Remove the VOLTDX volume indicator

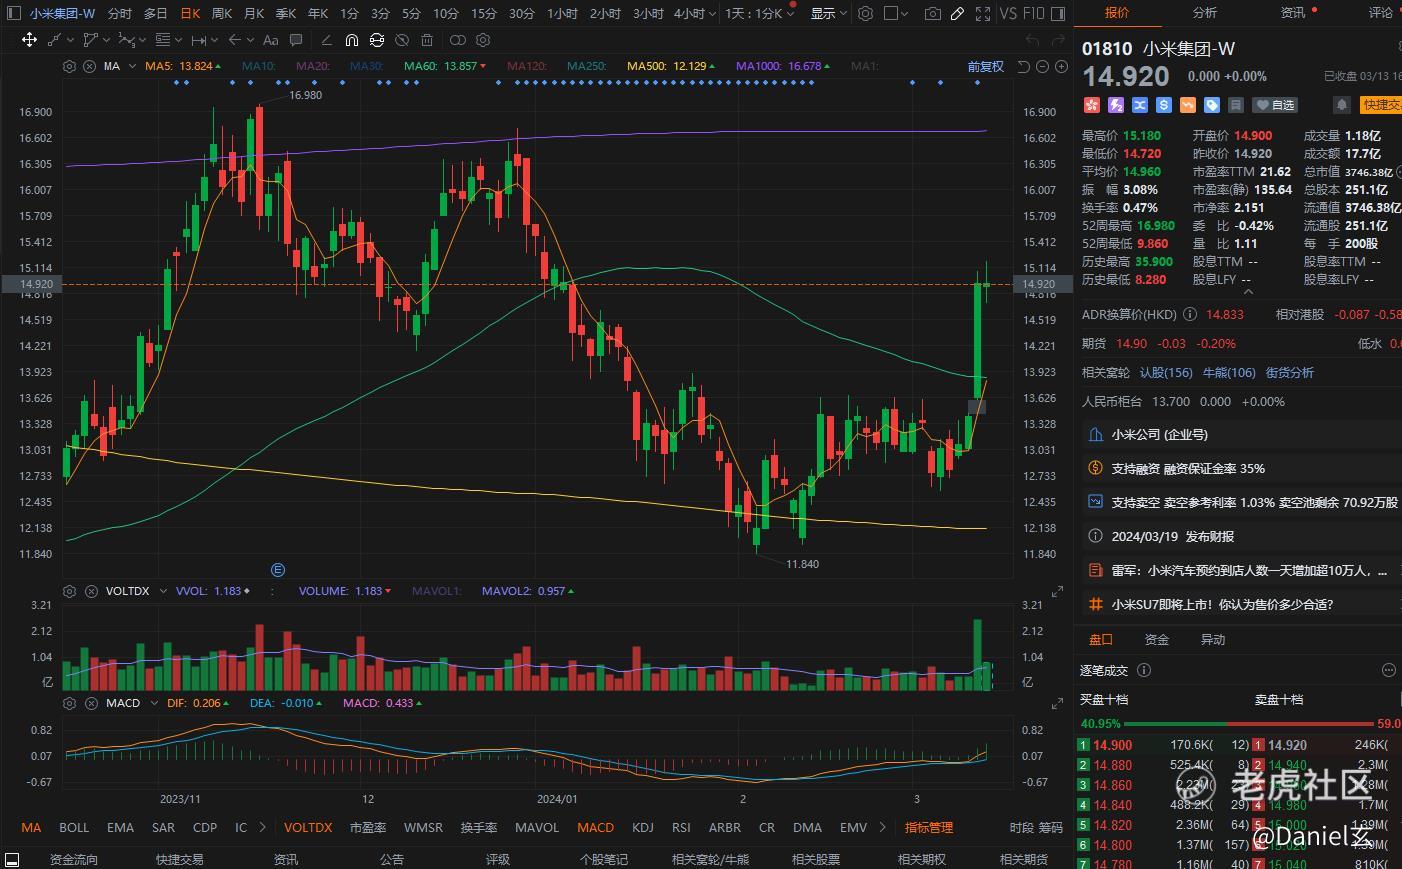pos(91,591)
